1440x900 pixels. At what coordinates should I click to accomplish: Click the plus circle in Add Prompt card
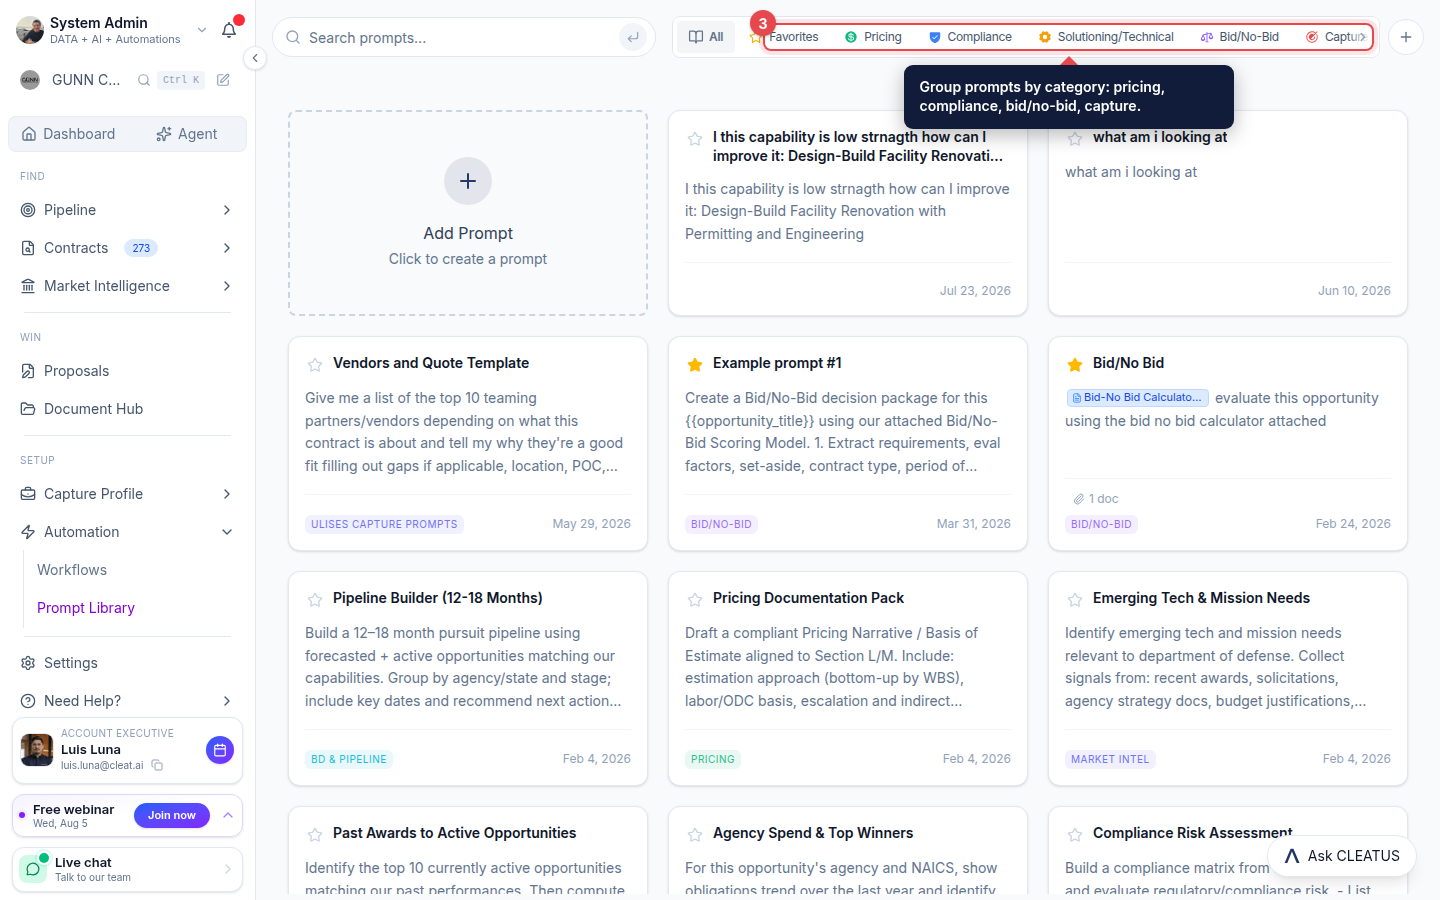pyautogui.click(x=468, y=181)
